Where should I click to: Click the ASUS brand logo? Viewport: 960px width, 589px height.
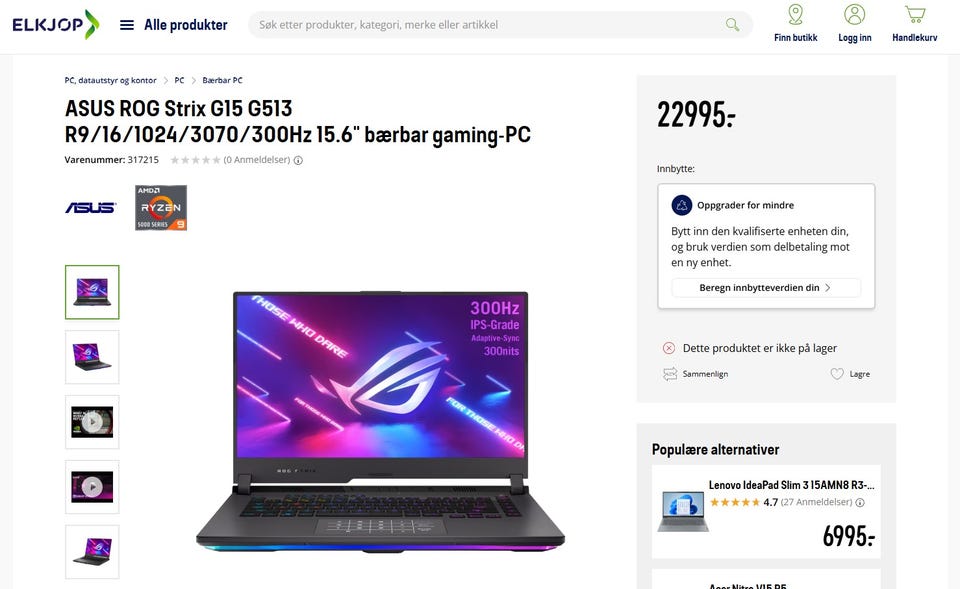pos(91,208)
